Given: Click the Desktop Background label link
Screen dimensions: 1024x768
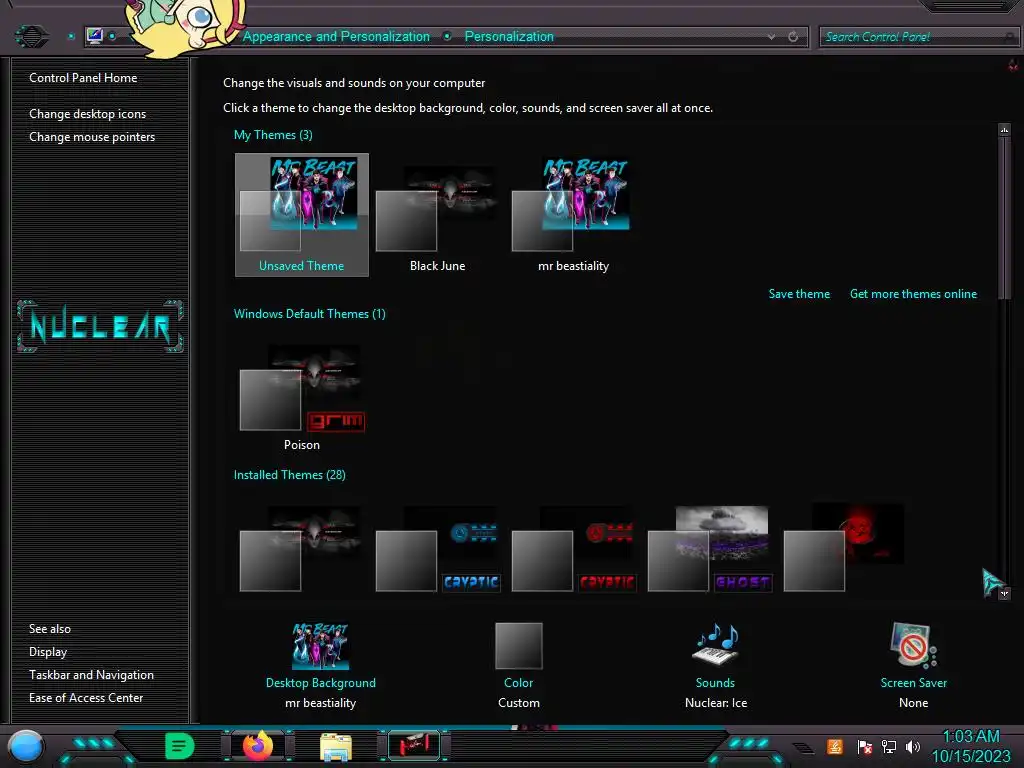Looking at the screenshot, I should point(321,682).
